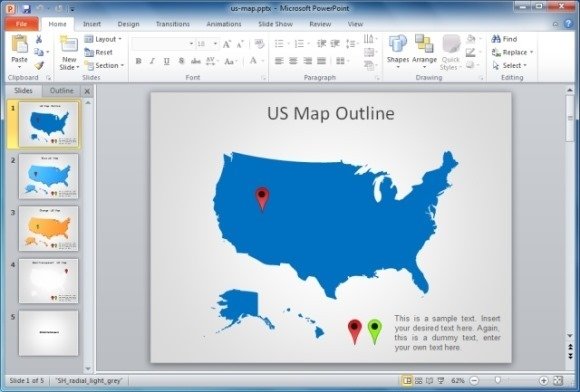Center the text alignment

(x=293, y=61)
